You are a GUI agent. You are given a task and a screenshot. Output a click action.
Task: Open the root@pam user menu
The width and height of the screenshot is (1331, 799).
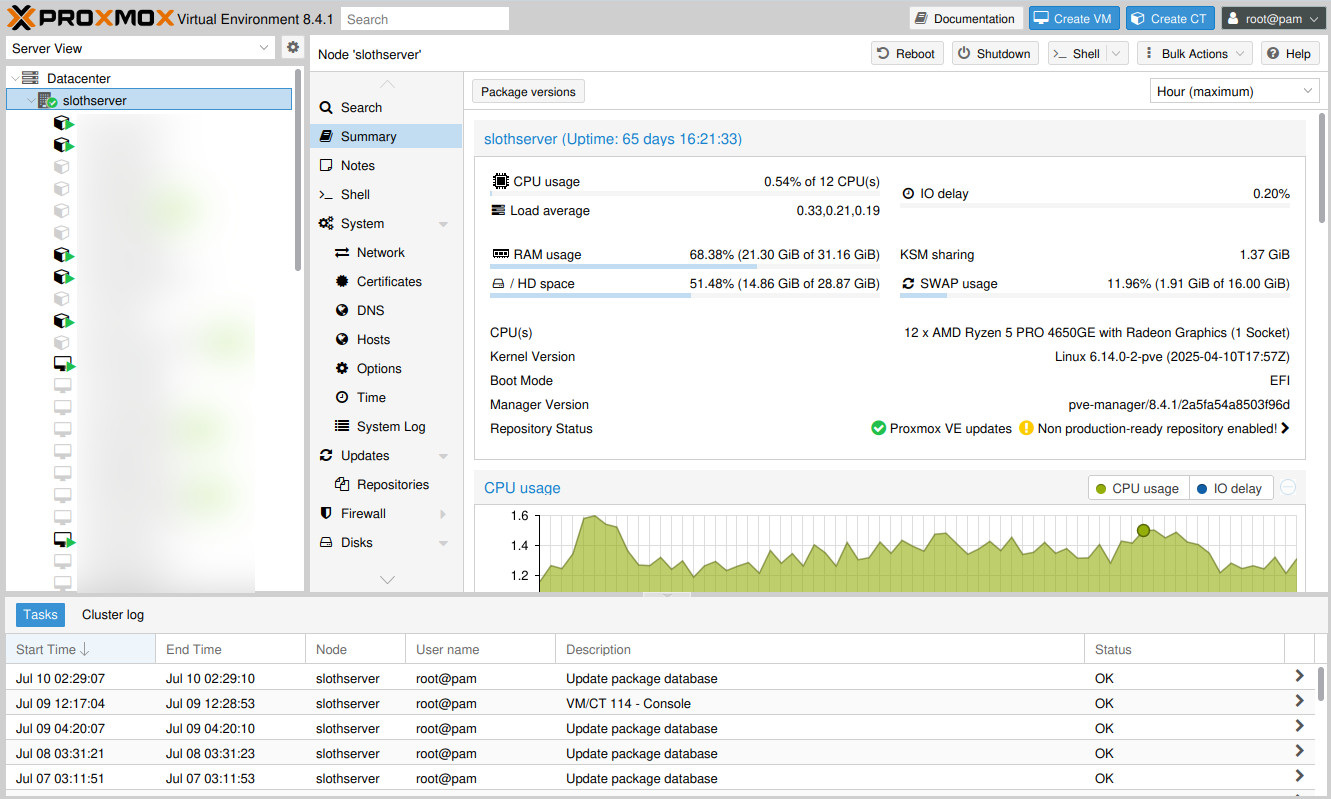tap(1272, 19)
